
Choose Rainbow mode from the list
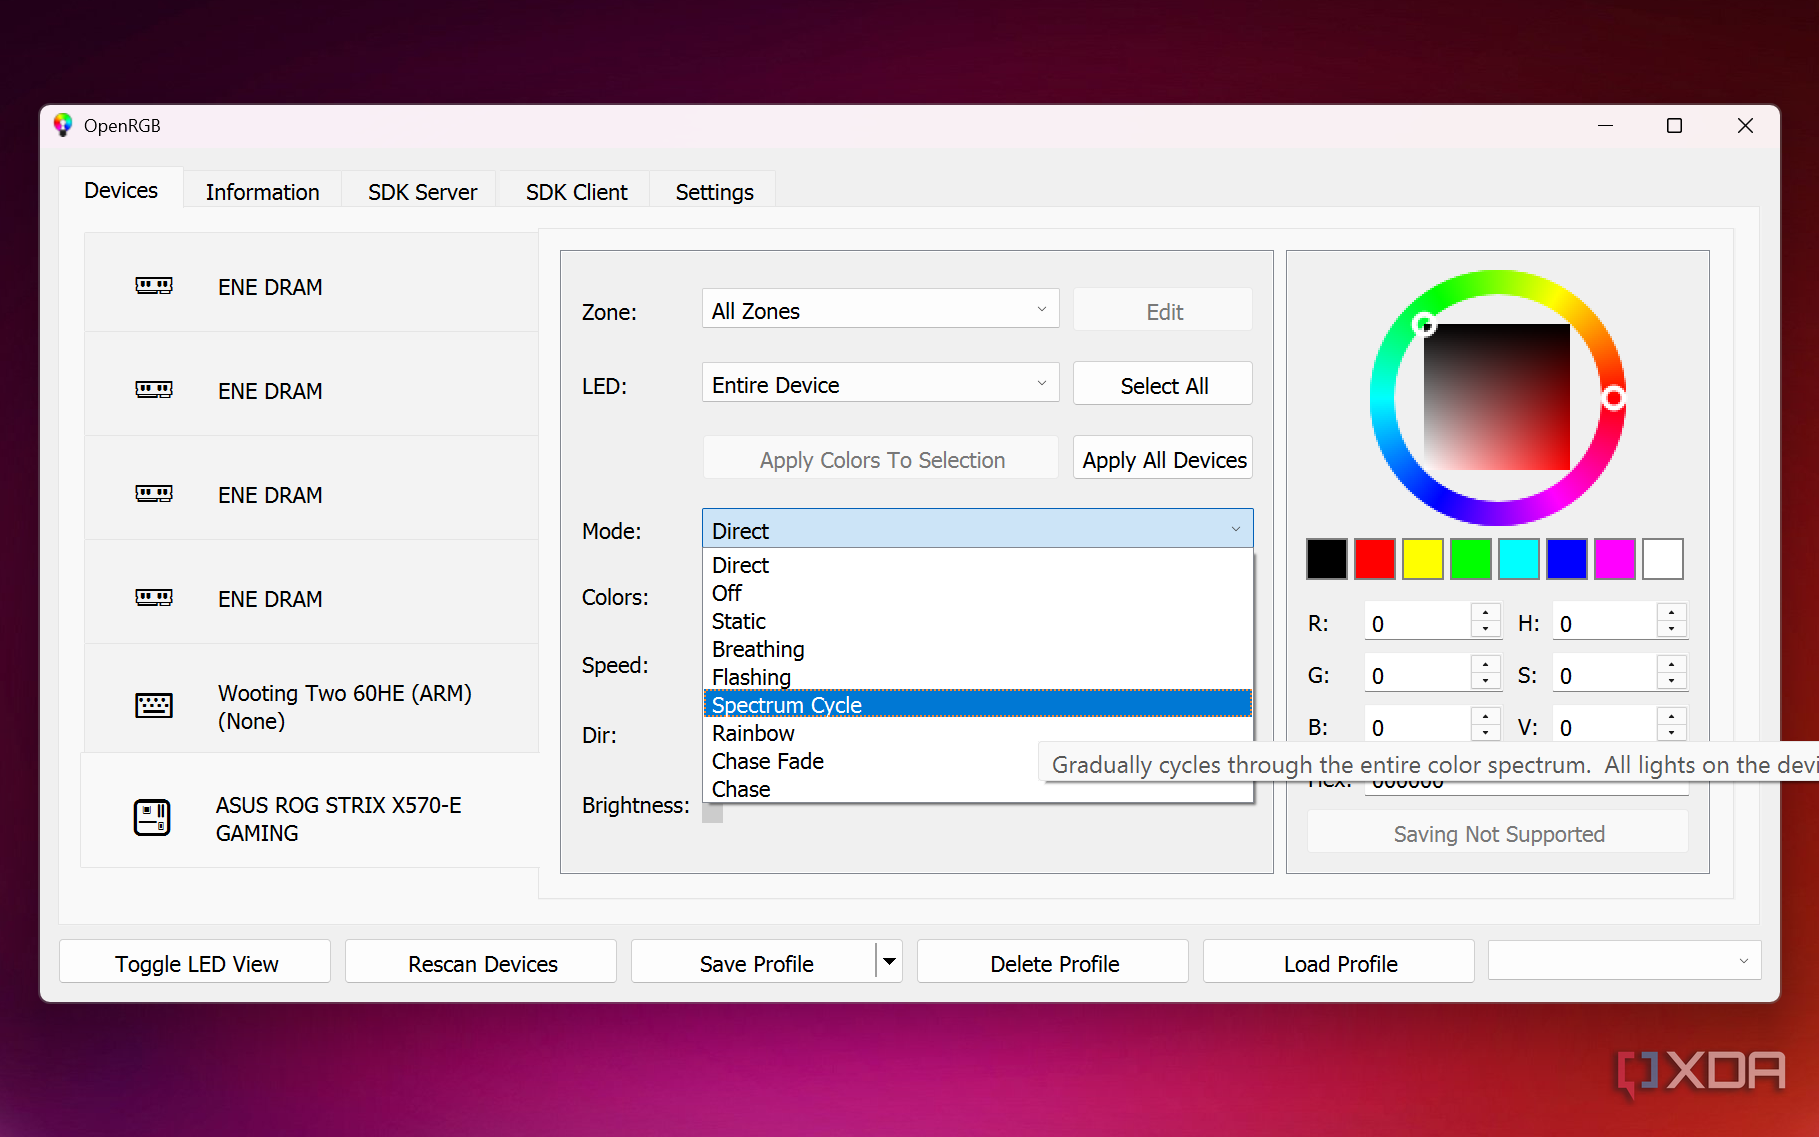click(x=753, y=733)
